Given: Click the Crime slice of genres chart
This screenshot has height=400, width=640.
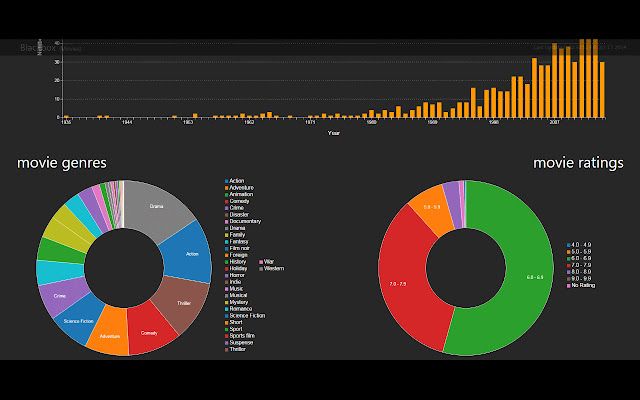Looking at the screenshot, I should 61,295.
